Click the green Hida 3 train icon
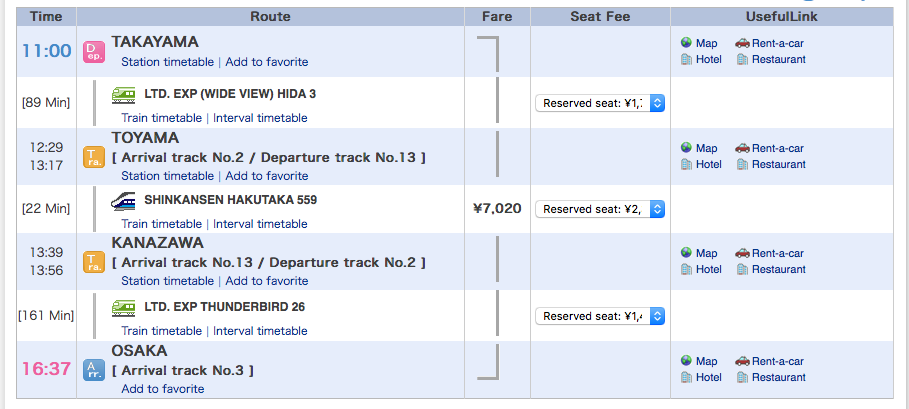909x409 pixels. (x=124, y=94)
